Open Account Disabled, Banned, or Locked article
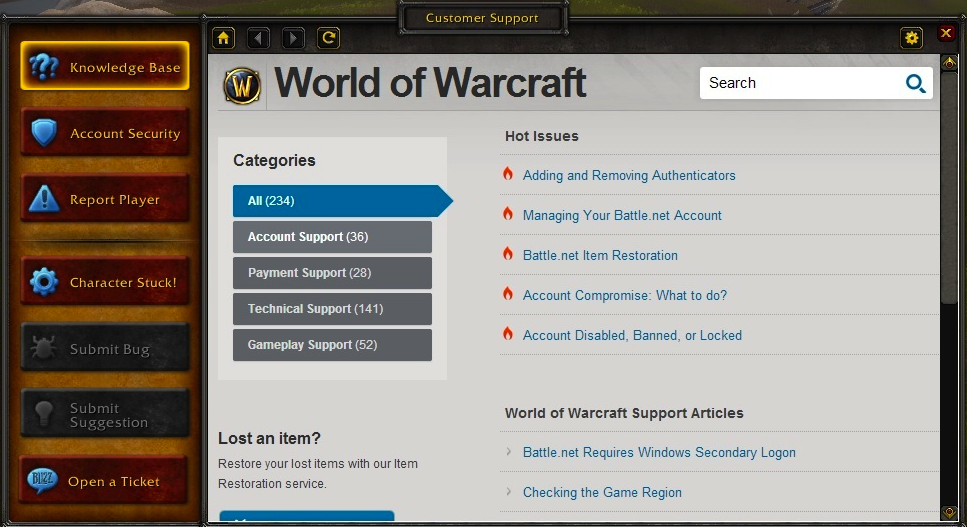 (x=632, y=336)
